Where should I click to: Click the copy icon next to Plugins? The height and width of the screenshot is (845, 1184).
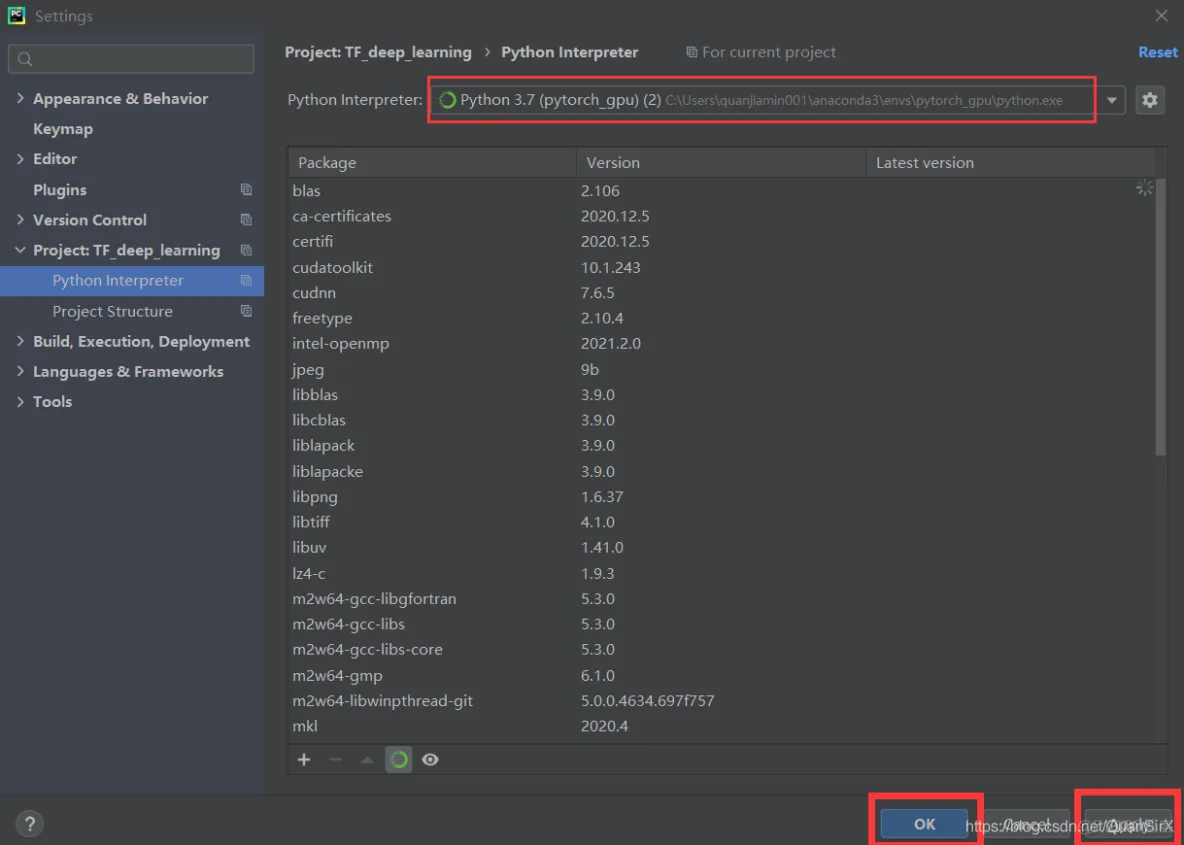[246, 190]
